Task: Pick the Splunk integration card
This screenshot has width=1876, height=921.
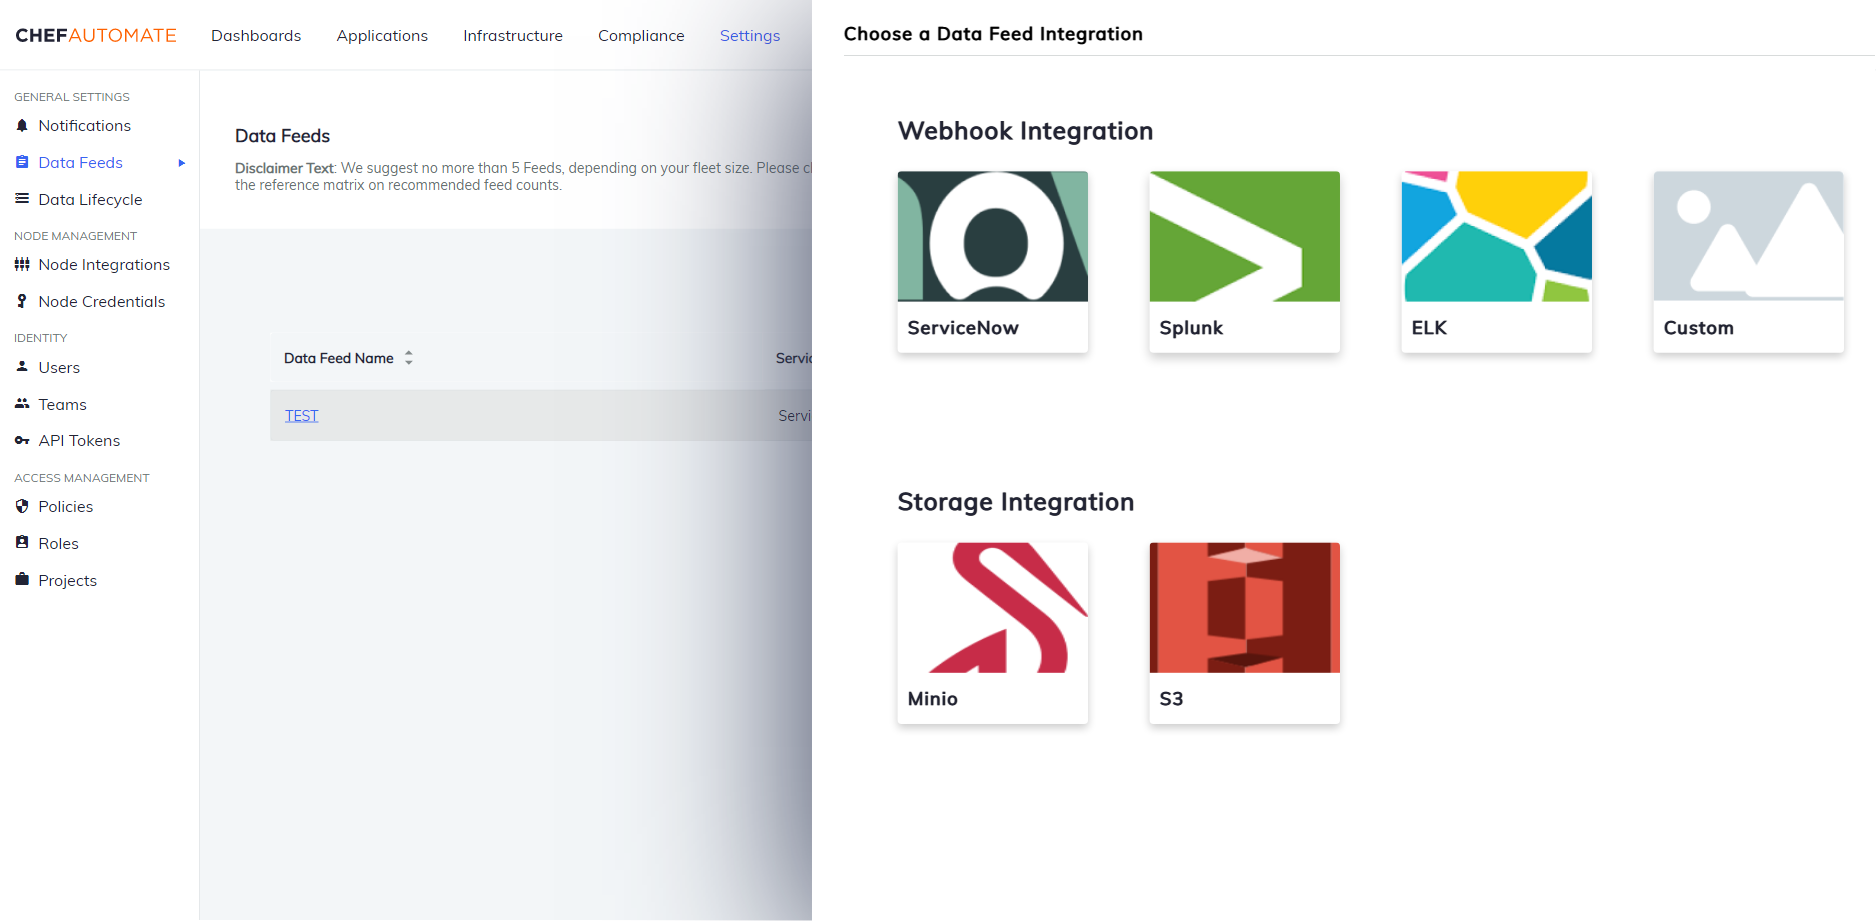Action: tap(1244, 262)
